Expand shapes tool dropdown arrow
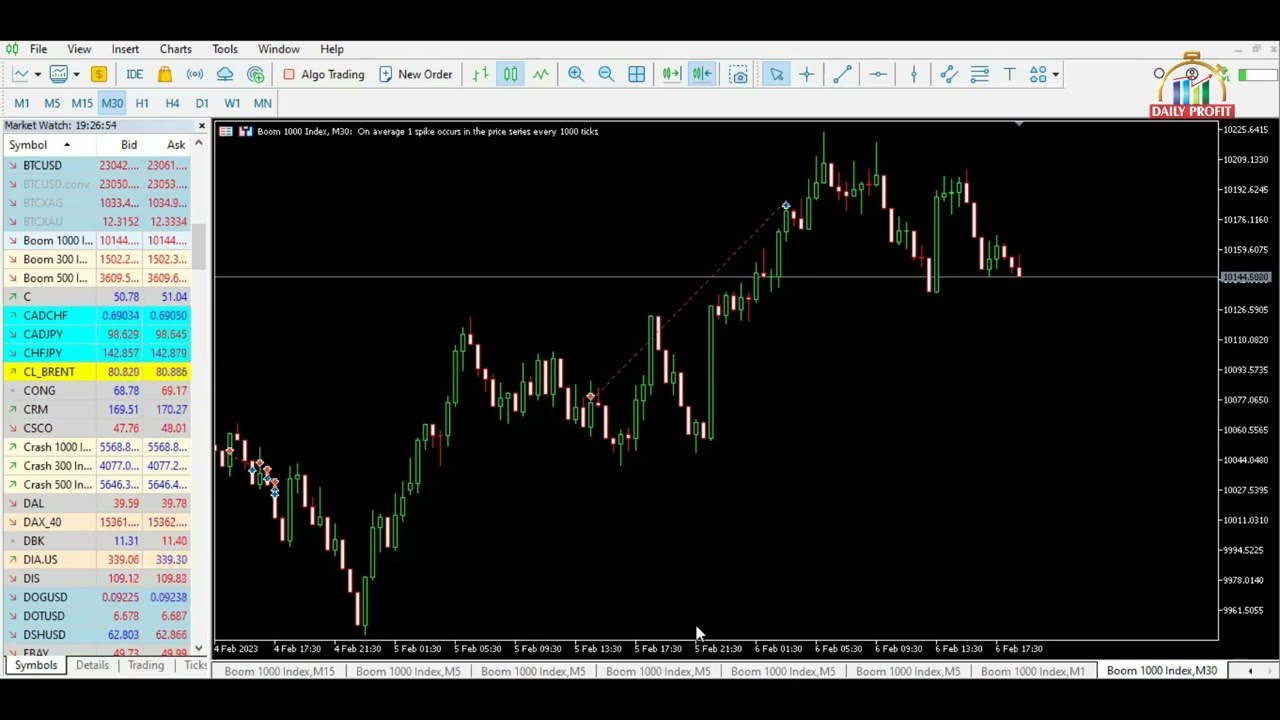This screenshot has height=720, width=1280. tap(1055, 74)
